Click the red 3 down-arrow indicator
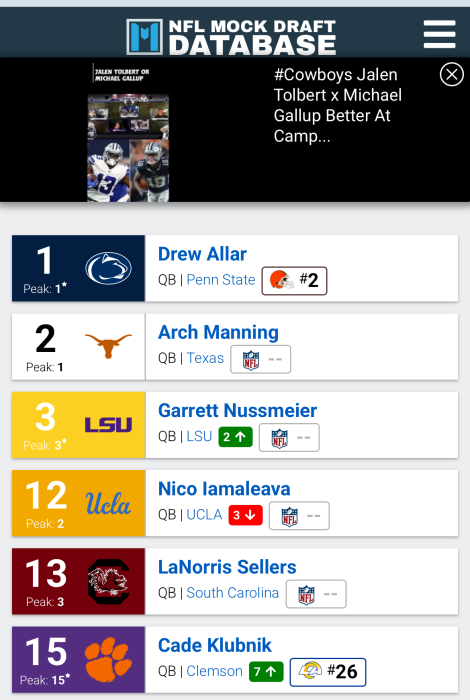Image resolution: width=470 pixels, height=700 pixels. 245,515
